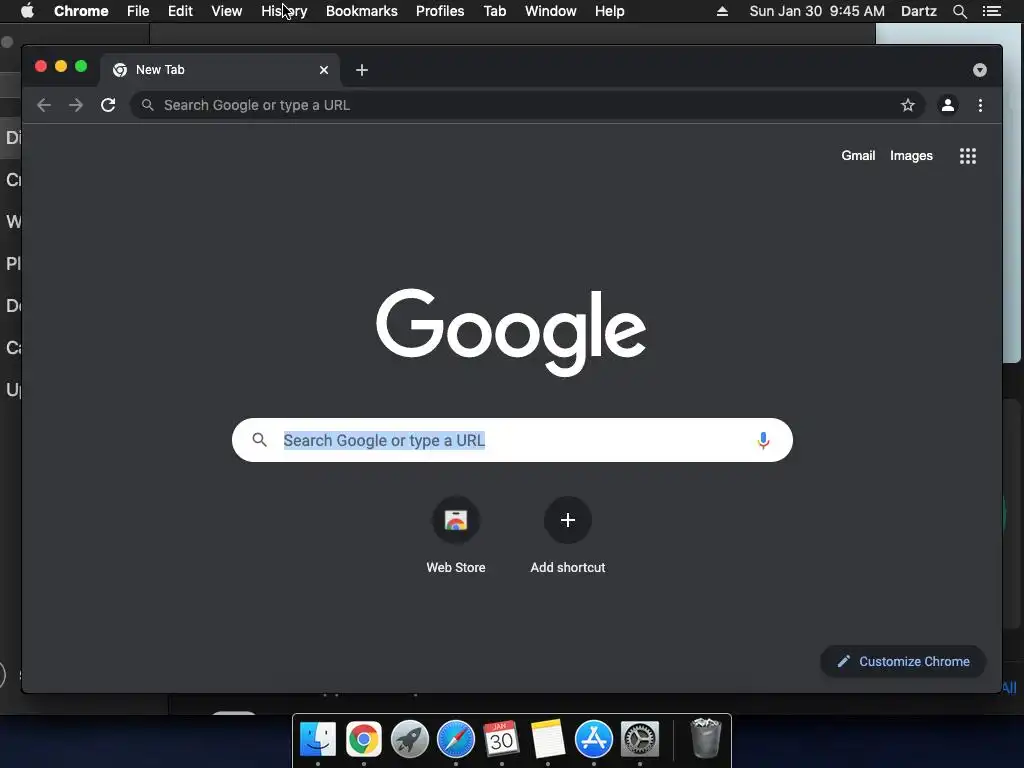Image resolution: width=1024 pixels, height=768 pixels.
Task: Open the Edit menu
Action: tap(180, 11)
